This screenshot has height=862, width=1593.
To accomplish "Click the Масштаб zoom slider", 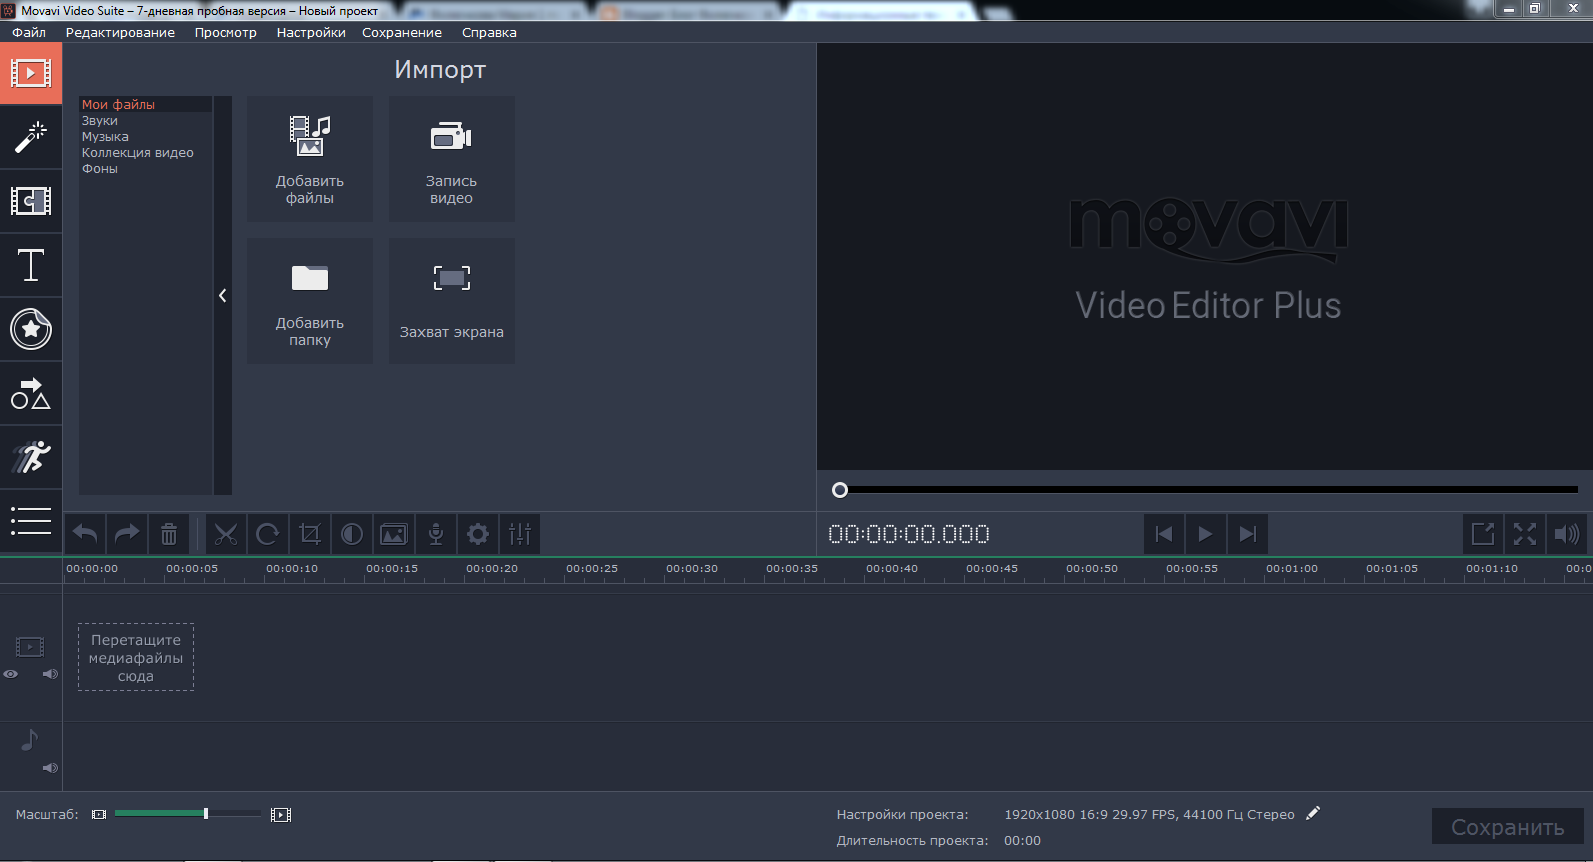I will pyautogui.click(x=187, y=814).
